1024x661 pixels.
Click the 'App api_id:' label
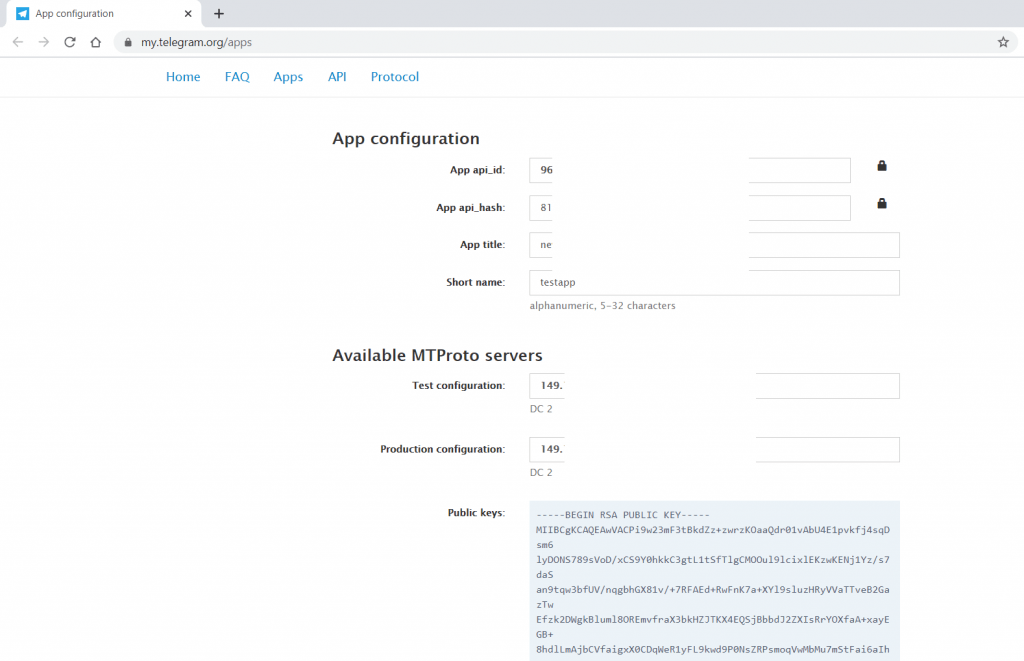pos(477,170)
